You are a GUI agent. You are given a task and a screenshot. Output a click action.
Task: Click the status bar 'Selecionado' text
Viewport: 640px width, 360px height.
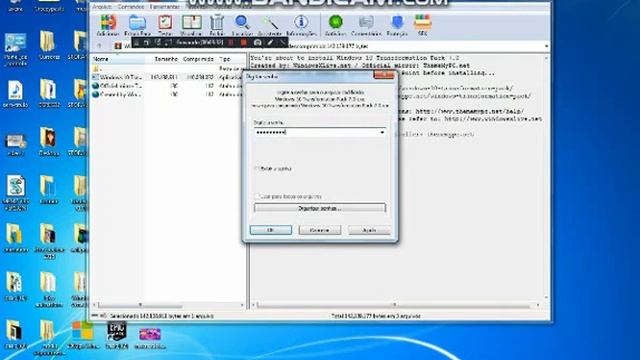[x=162, y=316]
